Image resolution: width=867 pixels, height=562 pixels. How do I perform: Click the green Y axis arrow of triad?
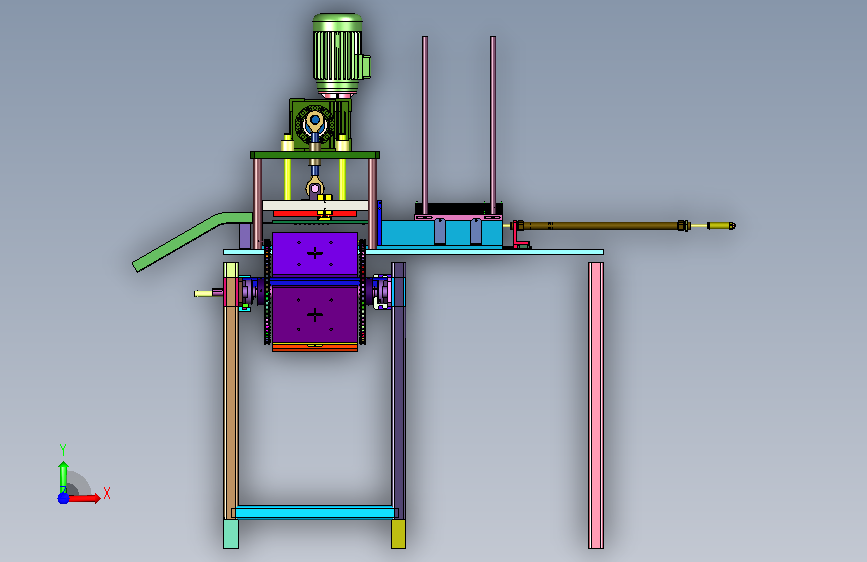click(x=63, y=477)
